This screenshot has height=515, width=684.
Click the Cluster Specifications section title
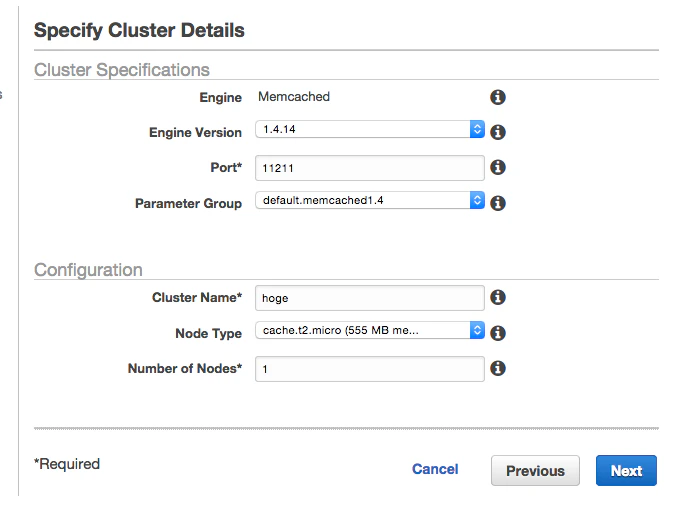(x=122, y=70)
